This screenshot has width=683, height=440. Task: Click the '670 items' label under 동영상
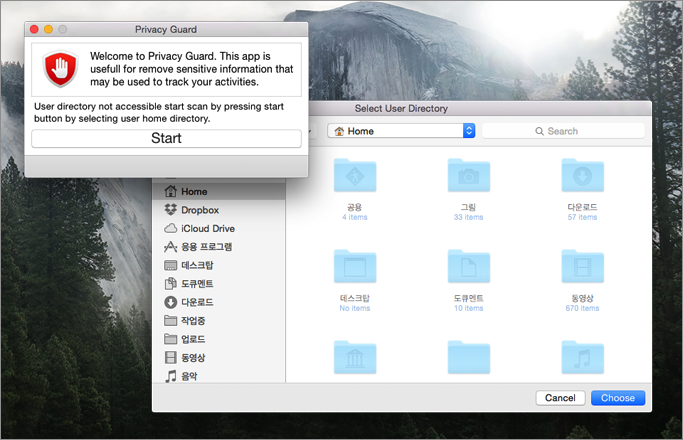coord(582,308)
